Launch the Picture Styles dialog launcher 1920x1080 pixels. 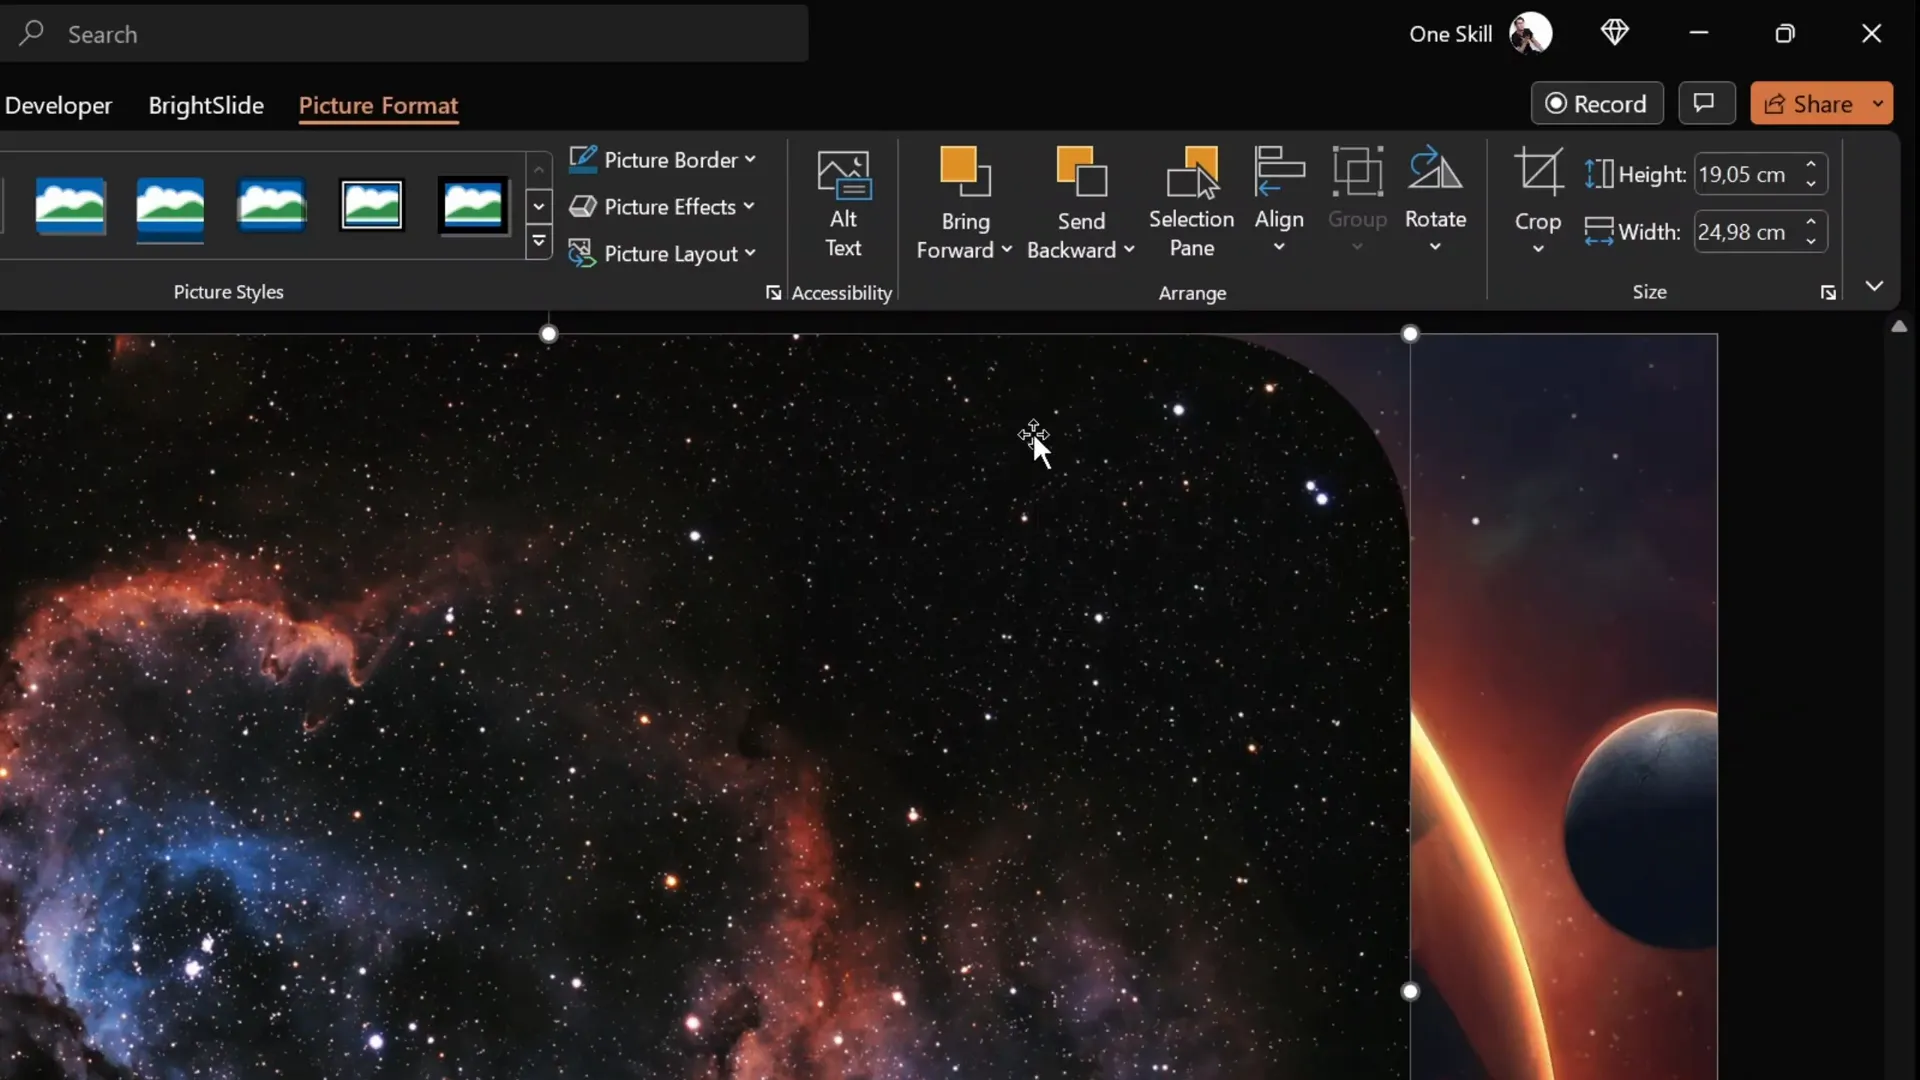(x=773, y=292)
